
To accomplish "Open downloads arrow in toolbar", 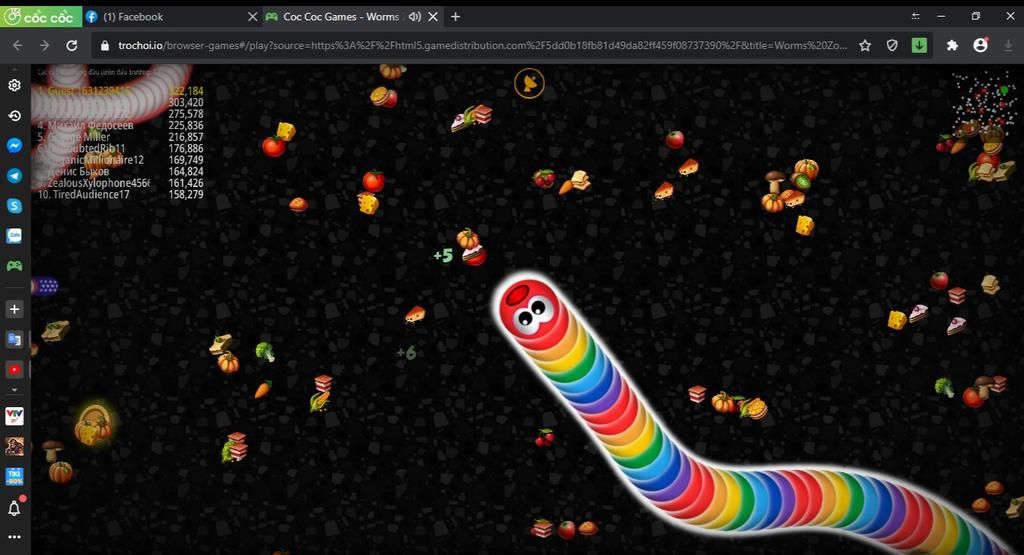I will pyautogui.click(x=1008, y=45).
